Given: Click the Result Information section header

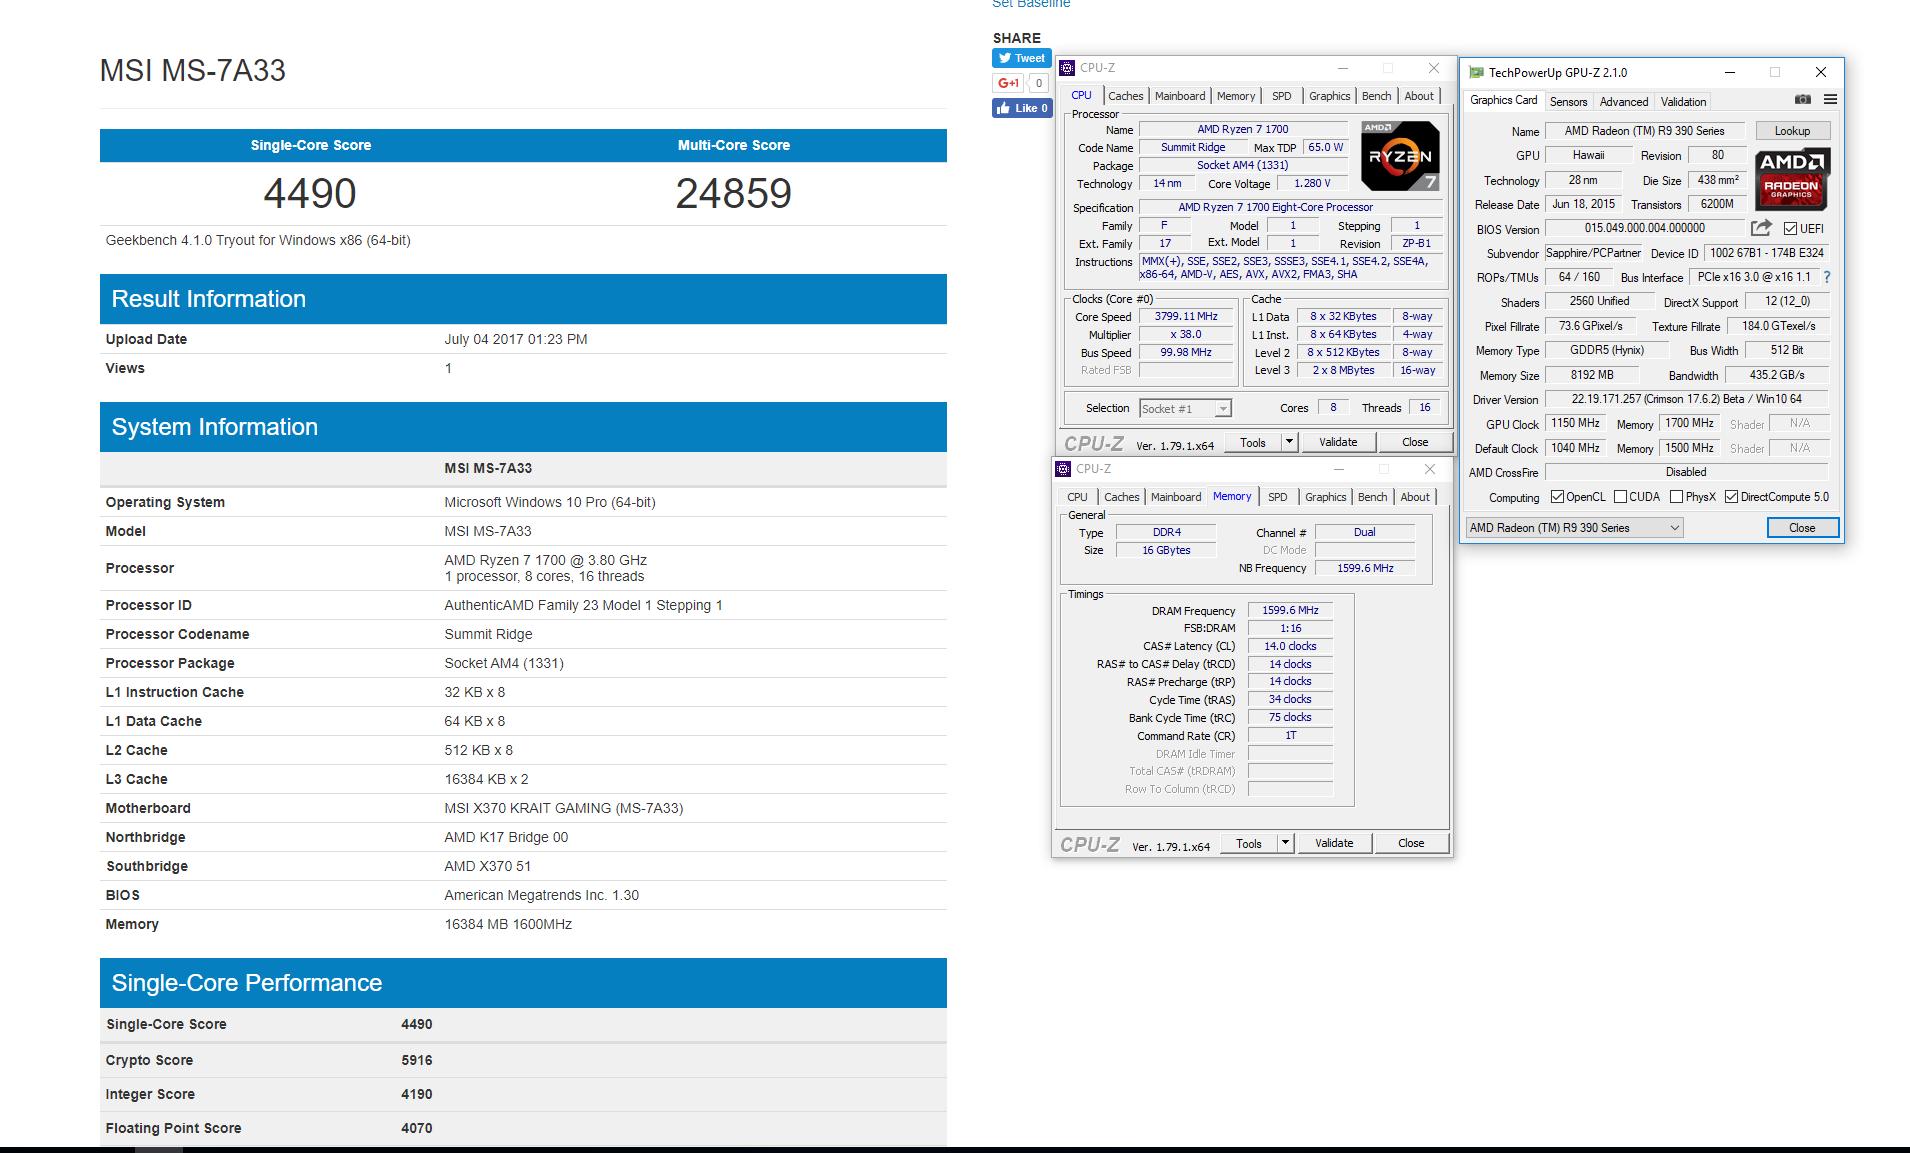Looking at the screenshot, I should [523, 299].
